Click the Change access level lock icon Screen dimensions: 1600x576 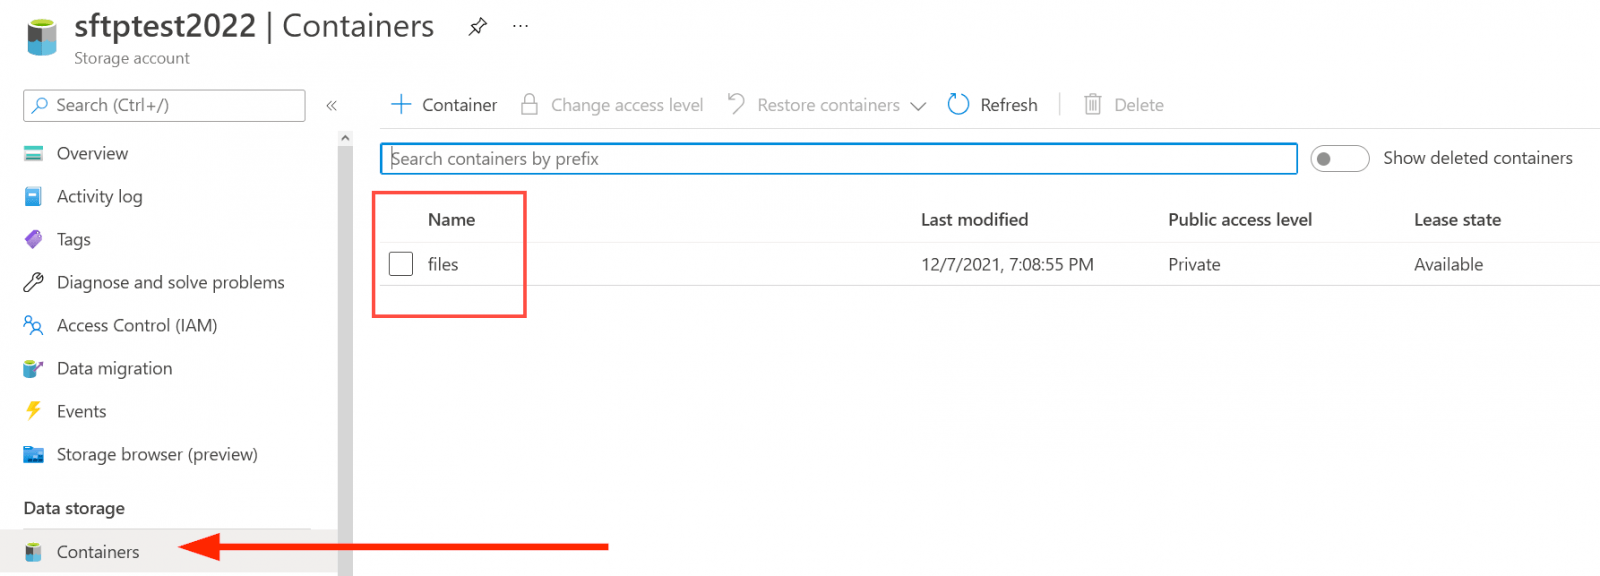(530, 105)
